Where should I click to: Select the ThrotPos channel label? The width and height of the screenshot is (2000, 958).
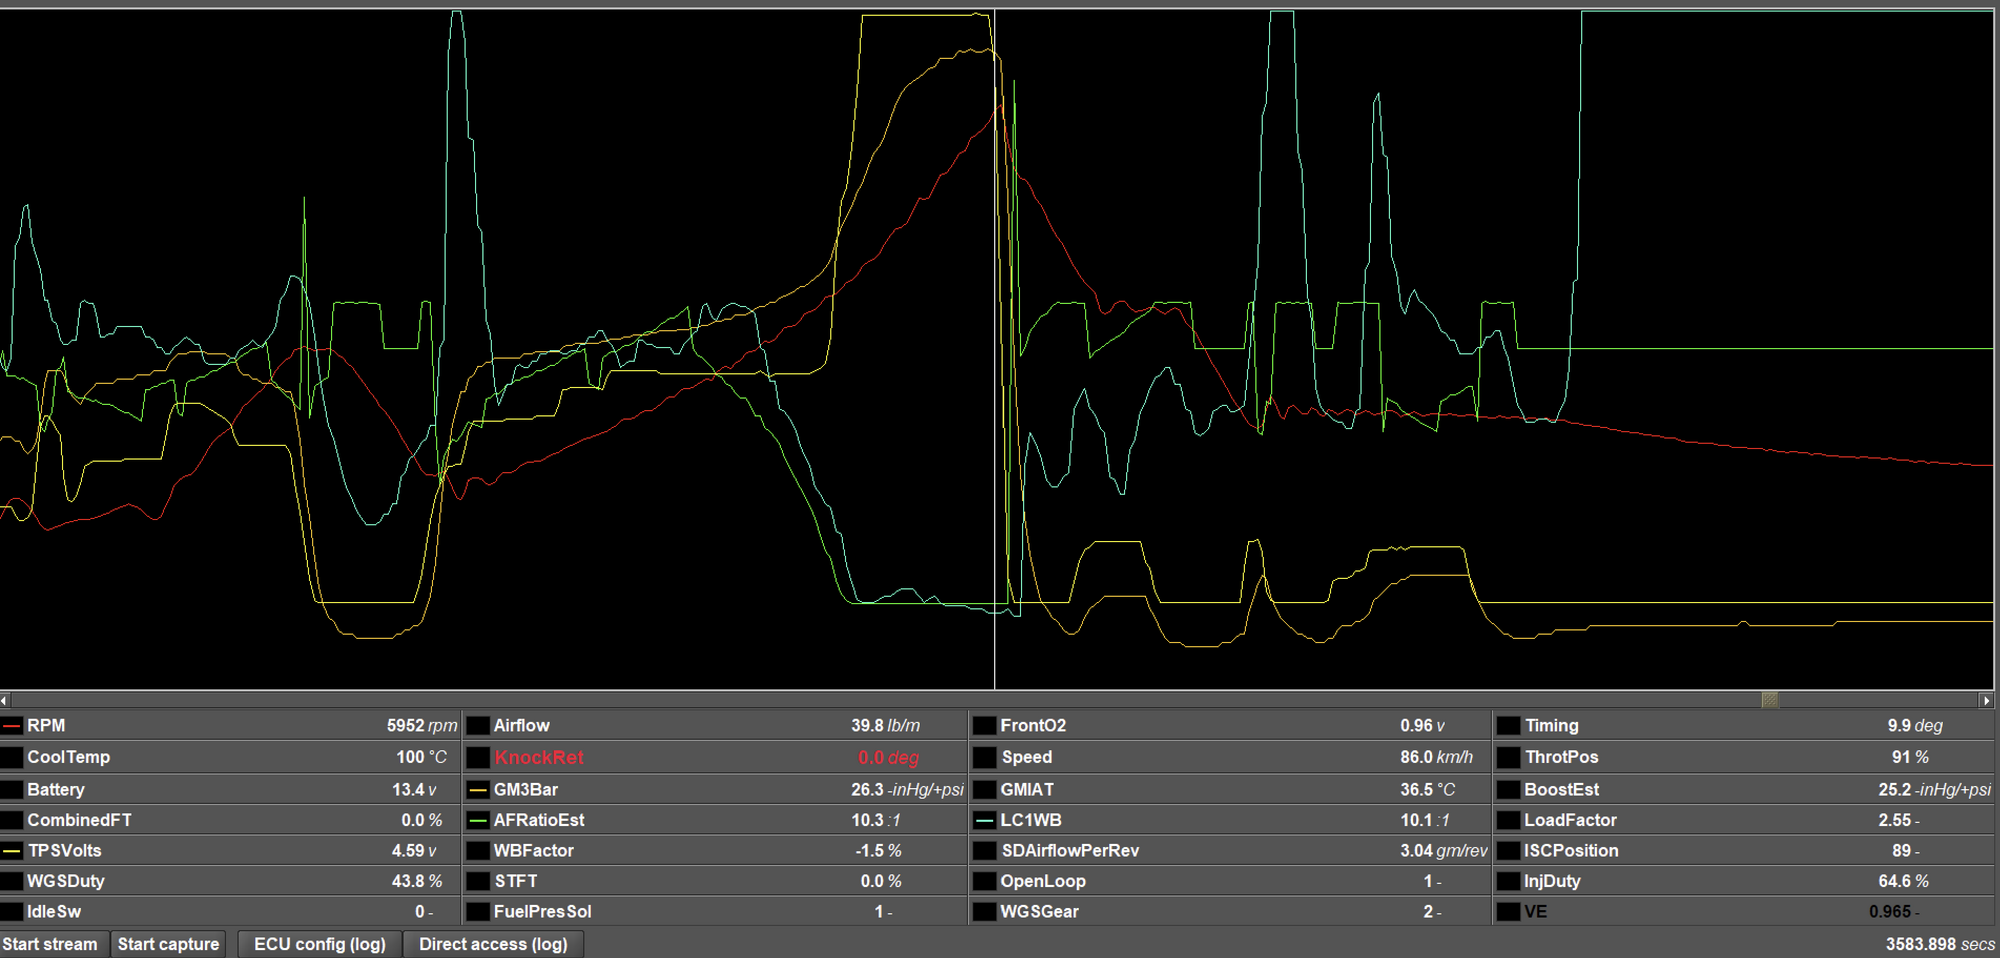click(1561, 757)
